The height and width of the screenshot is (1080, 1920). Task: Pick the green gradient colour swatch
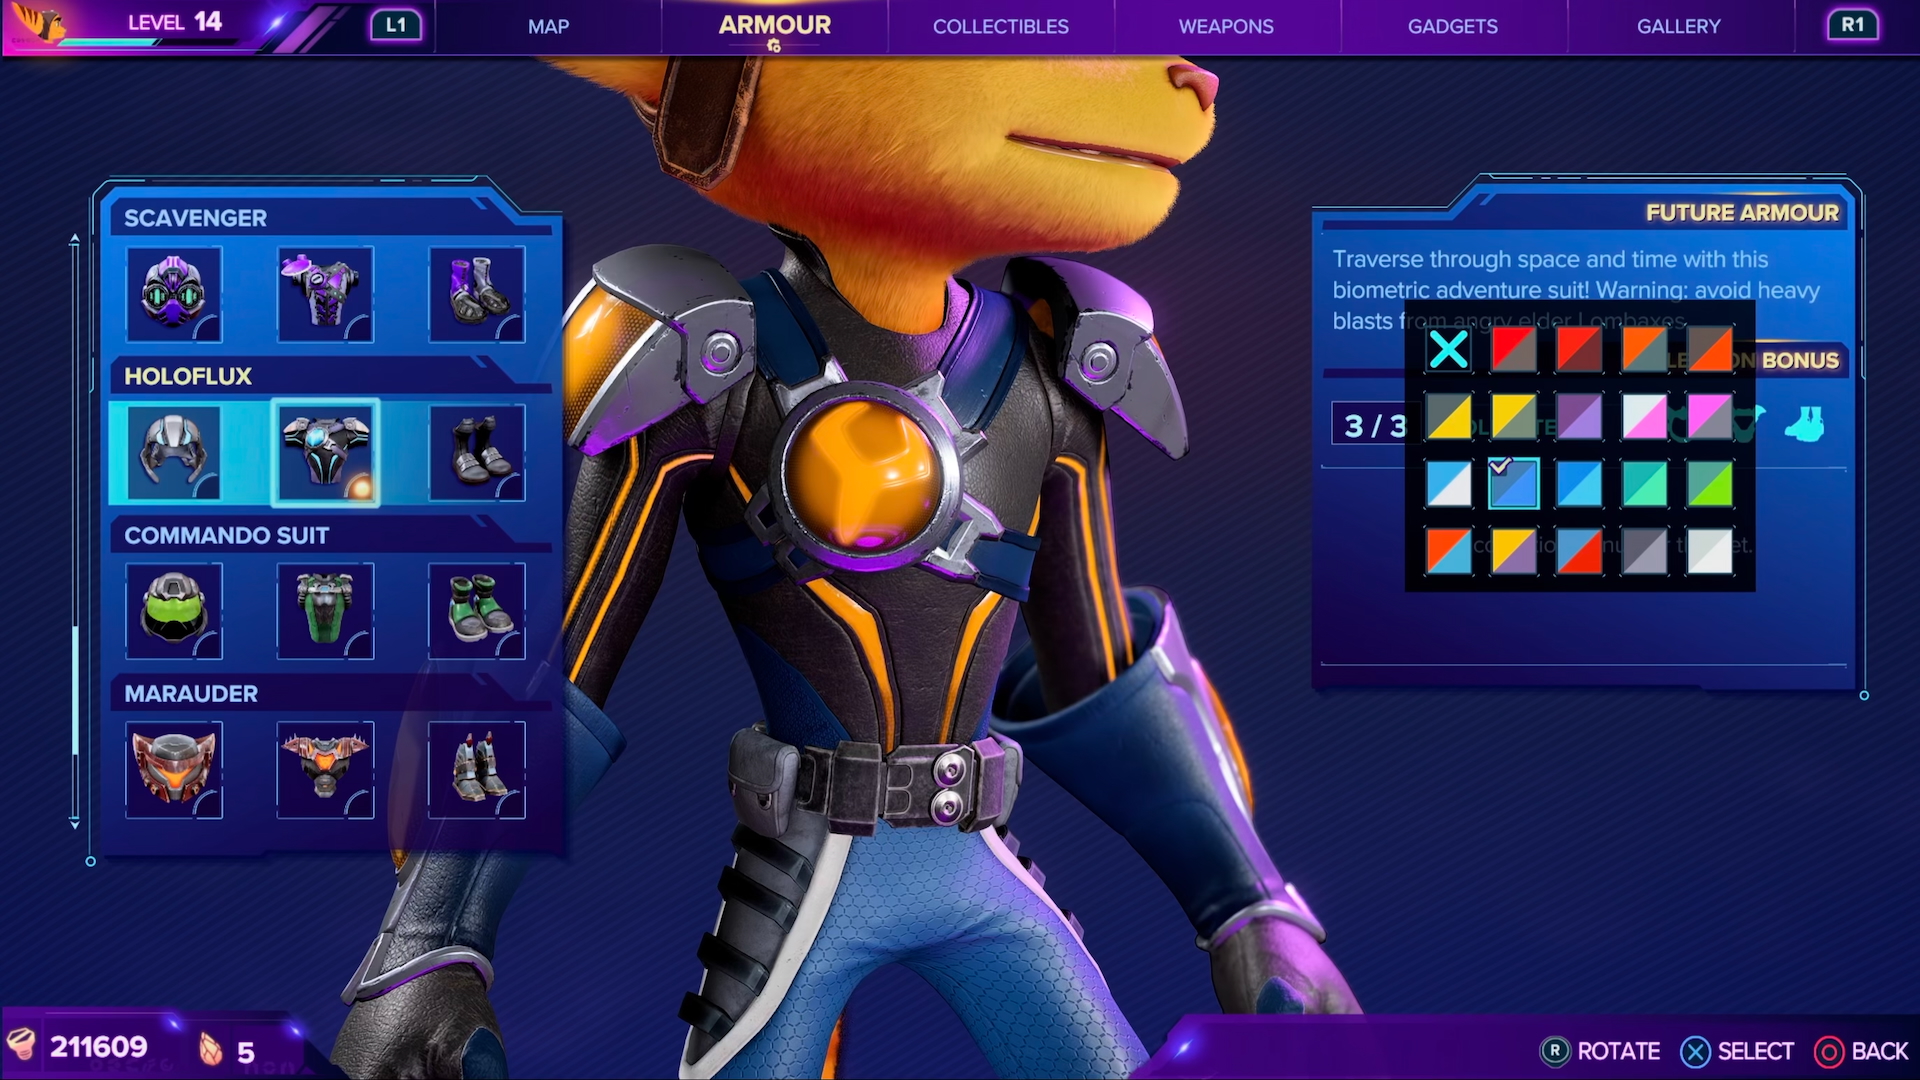[1709, 484]
